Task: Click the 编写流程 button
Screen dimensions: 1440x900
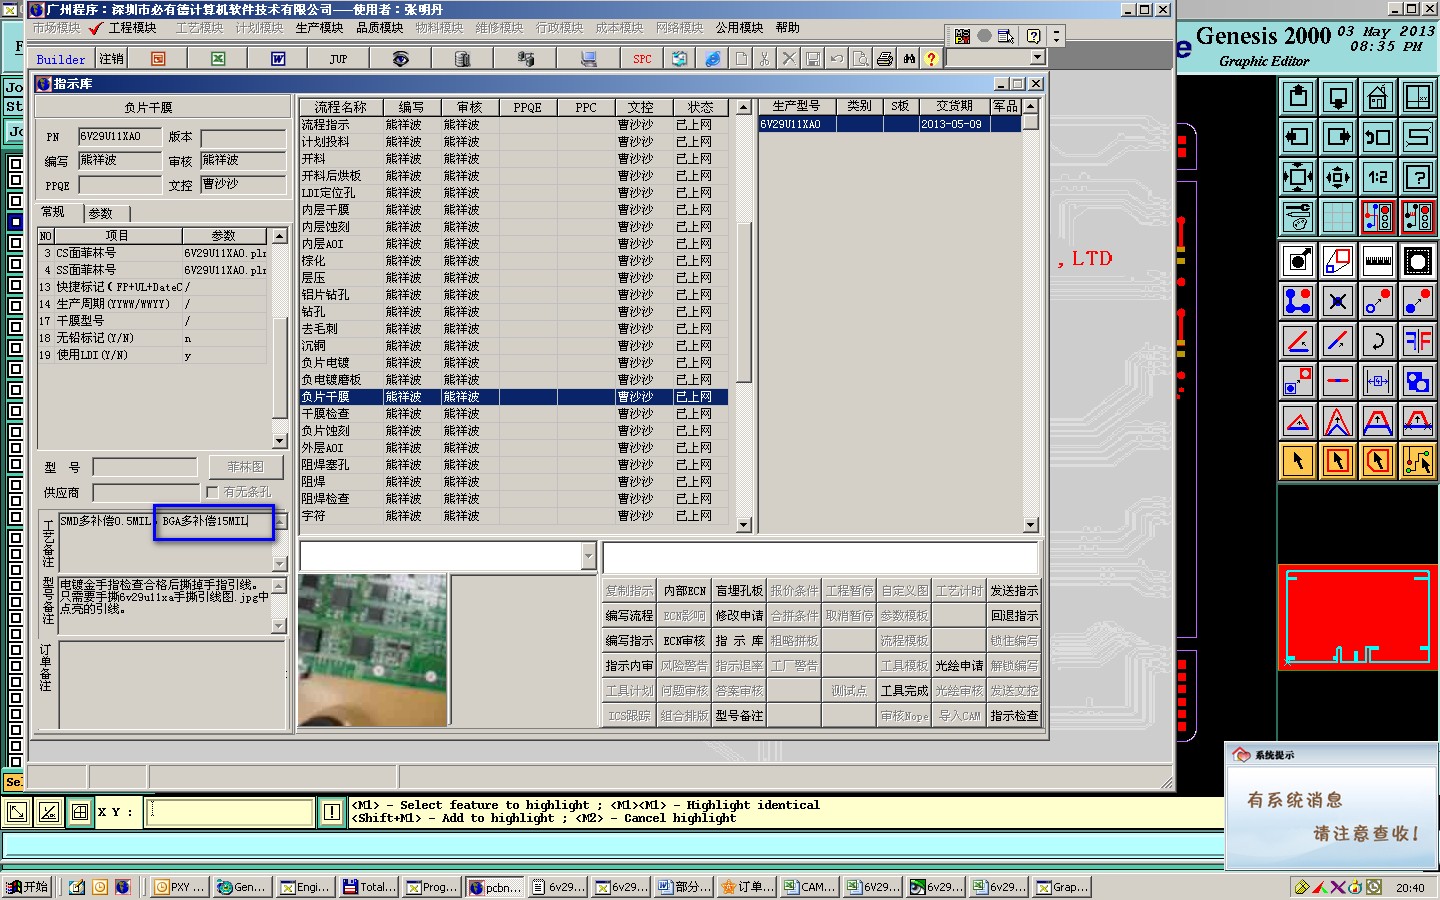Action: pos(629,616)
